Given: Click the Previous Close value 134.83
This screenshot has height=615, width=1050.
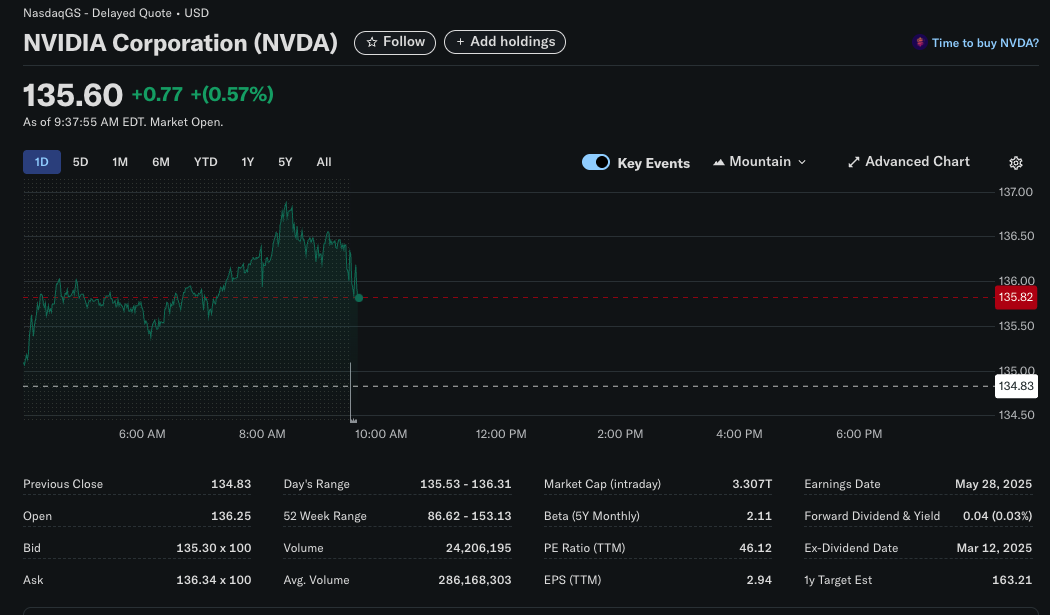Looking at the screenshot, I should tap(231, 484).
